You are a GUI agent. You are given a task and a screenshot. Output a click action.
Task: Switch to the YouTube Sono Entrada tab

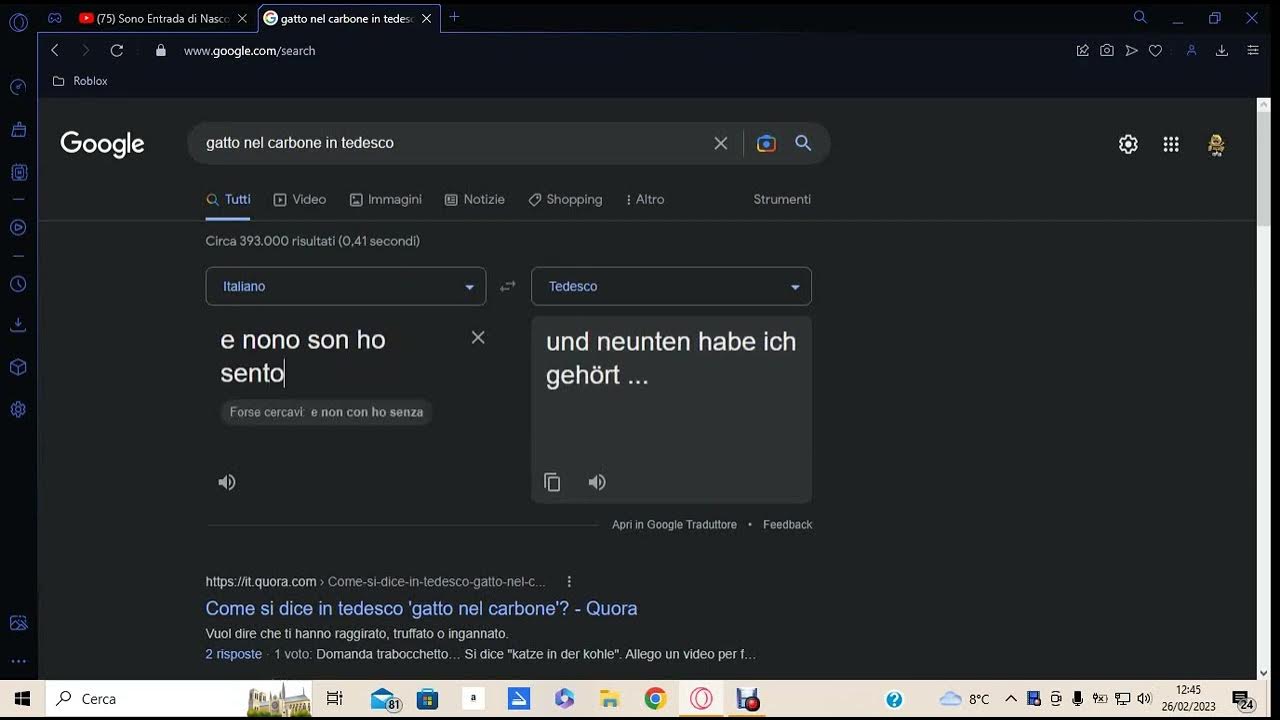(x=155, y=18)
